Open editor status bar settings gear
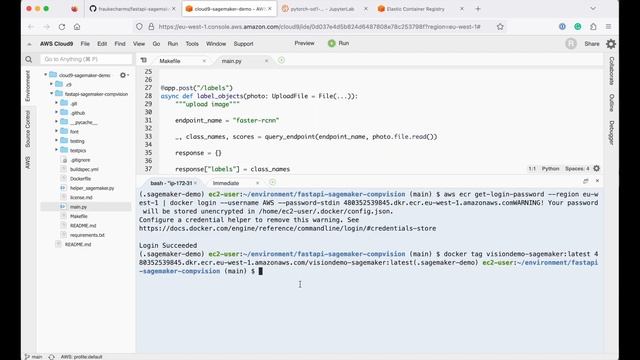The width and height of the screenshot is (640, 360). tap(596, 168)
